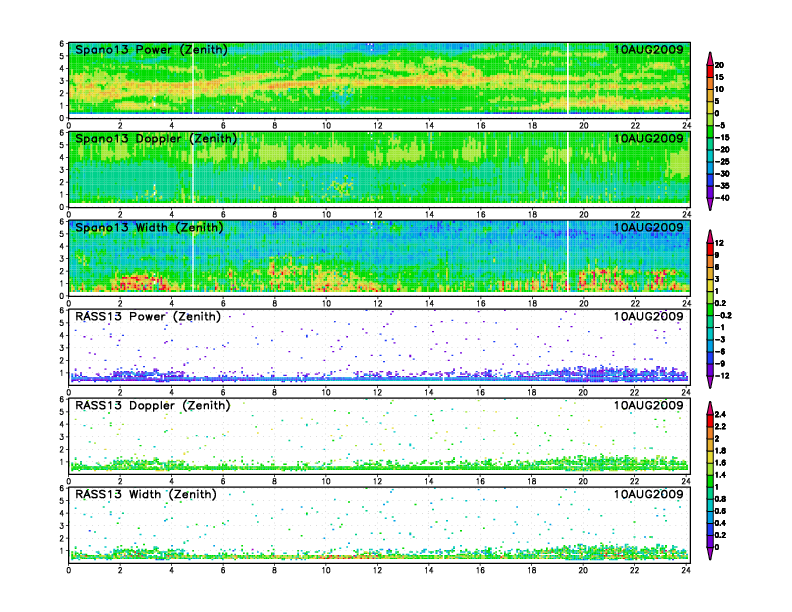This screenshot has width=792, height=612.
Task: Click the hour '14' tick under RASS13 Width panel
Action: (429, 570)
